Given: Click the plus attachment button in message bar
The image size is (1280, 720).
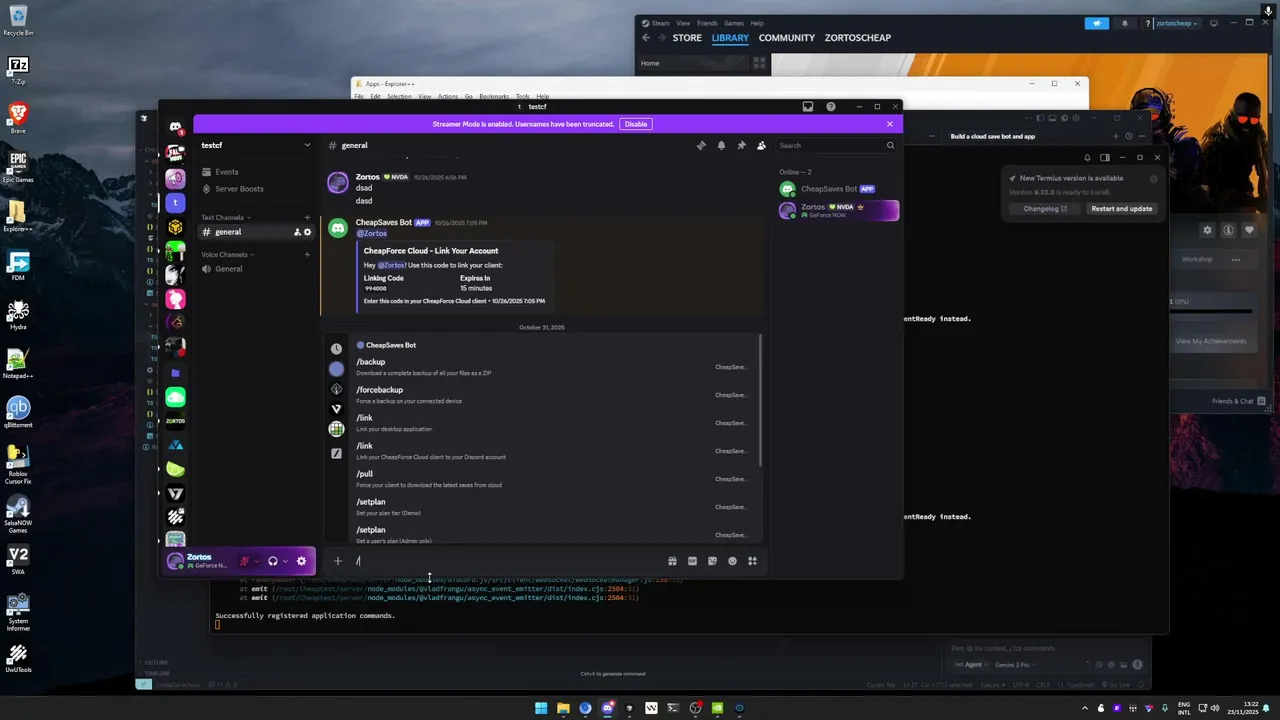Looking at the screenshot, I should click(337, 561).
